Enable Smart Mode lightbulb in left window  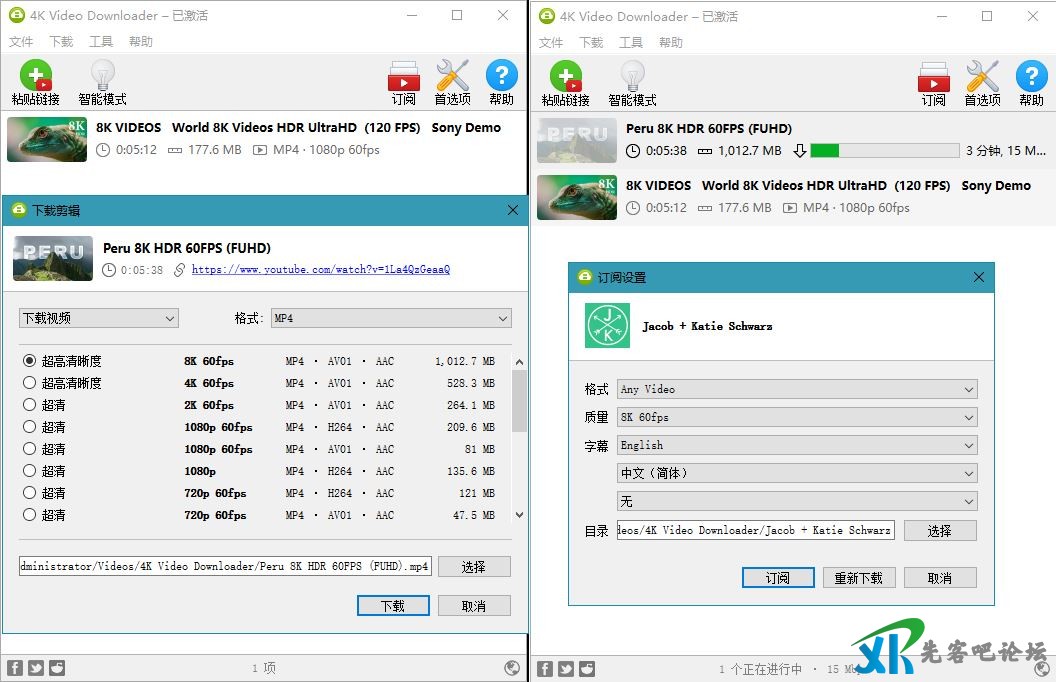coord(102,77)
